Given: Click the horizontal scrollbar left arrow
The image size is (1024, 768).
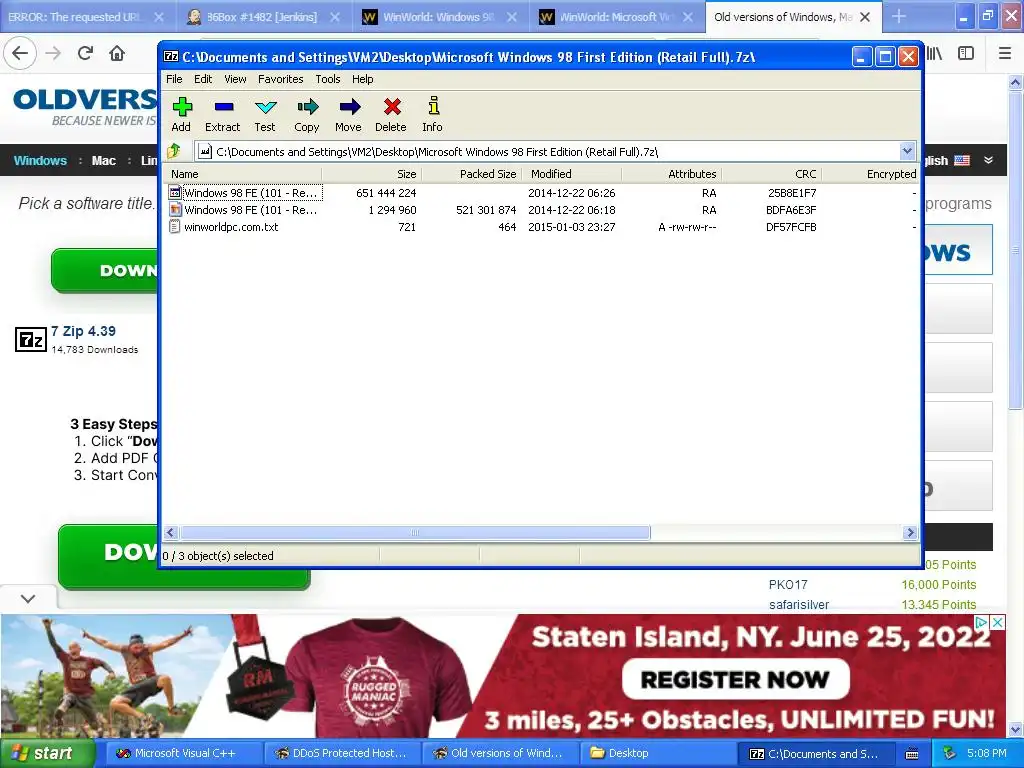Looking at the screenshot, I should point(171,532).
